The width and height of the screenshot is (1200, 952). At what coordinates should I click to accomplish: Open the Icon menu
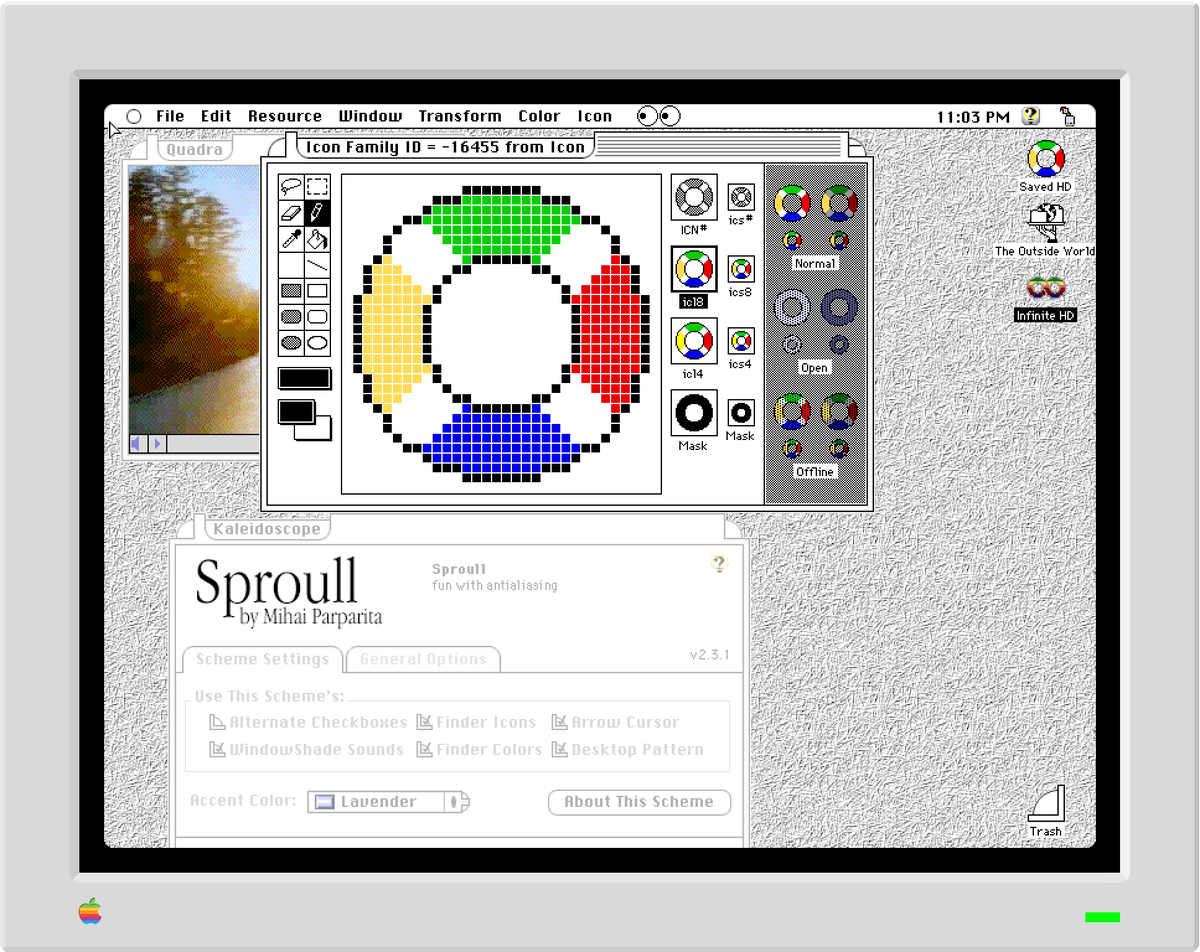(x=594, y=116)
